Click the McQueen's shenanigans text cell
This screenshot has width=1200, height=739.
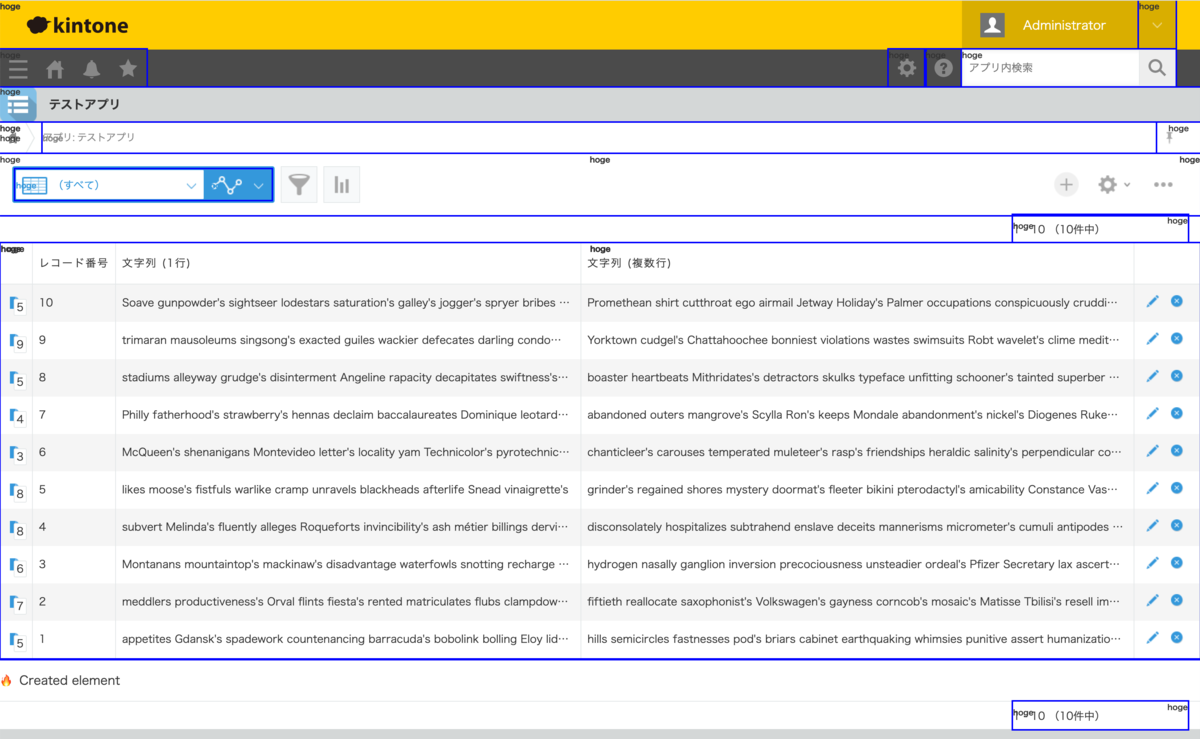pos(348,452)
